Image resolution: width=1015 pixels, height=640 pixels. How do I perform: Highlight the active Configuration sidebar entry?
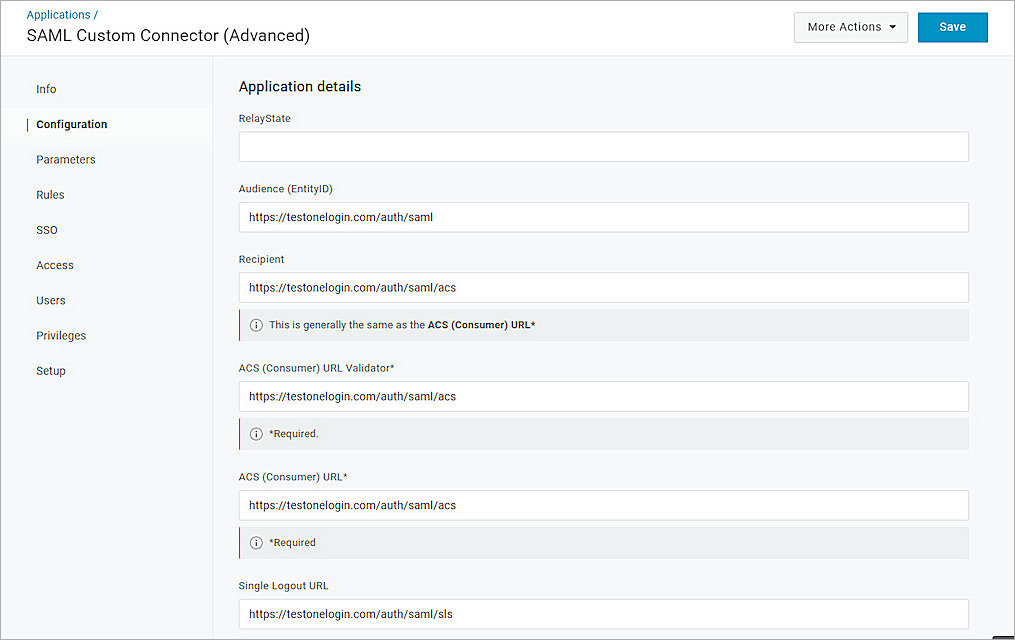[x=71, y=124]
